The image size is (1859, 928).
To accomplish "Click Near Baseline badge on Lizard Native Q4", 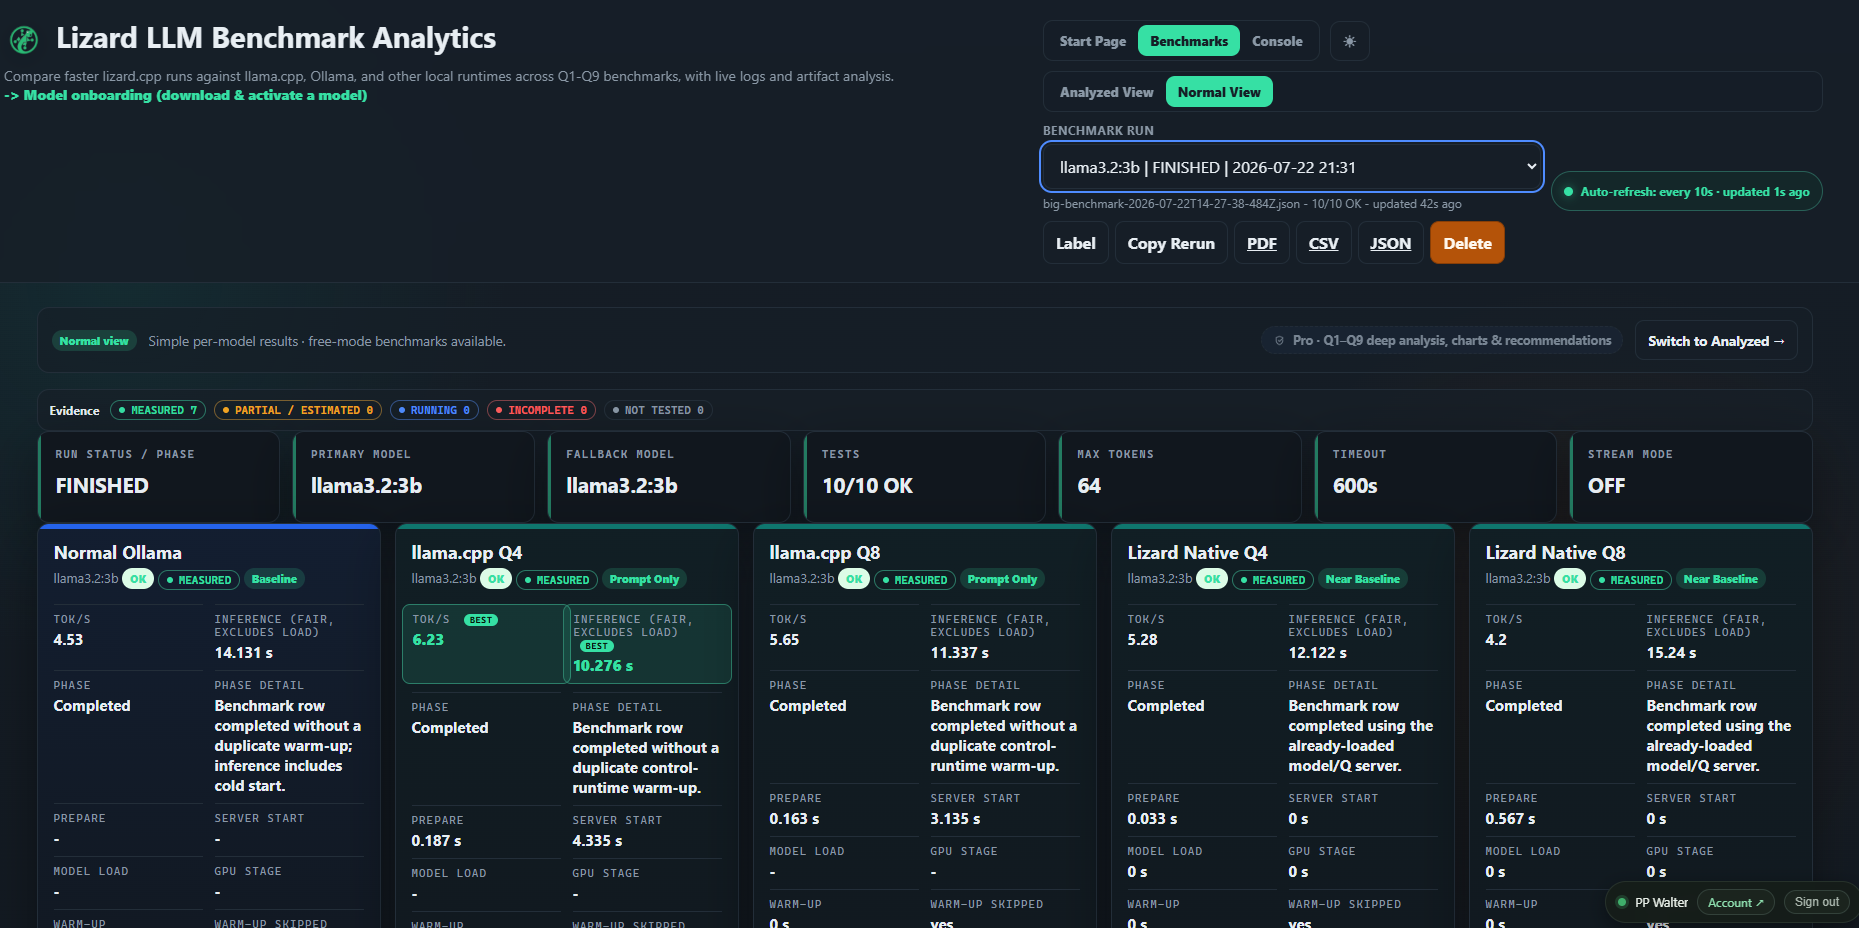I will point(1363,579).
